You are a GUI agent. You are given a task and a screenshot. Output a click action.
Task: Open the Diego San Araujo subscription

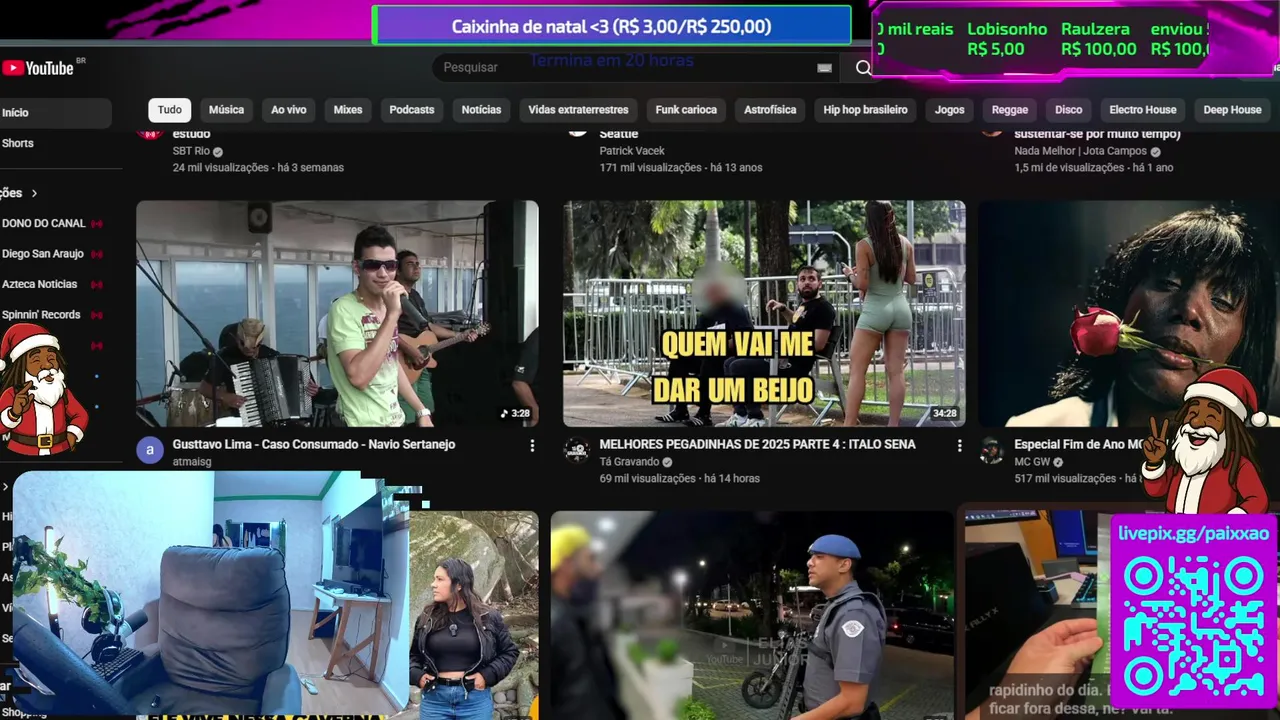click(x=43, y=254)
